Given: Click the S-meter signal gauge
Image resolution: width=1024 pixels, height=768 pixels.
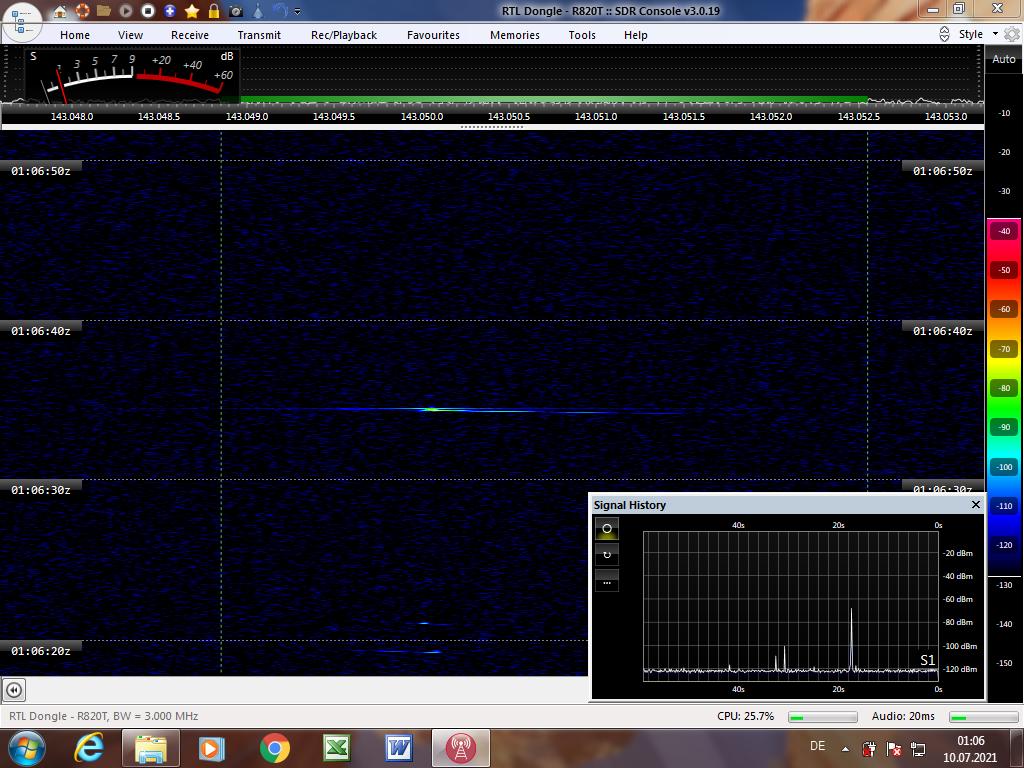Looking at the screenshot, I should [133, 75].
